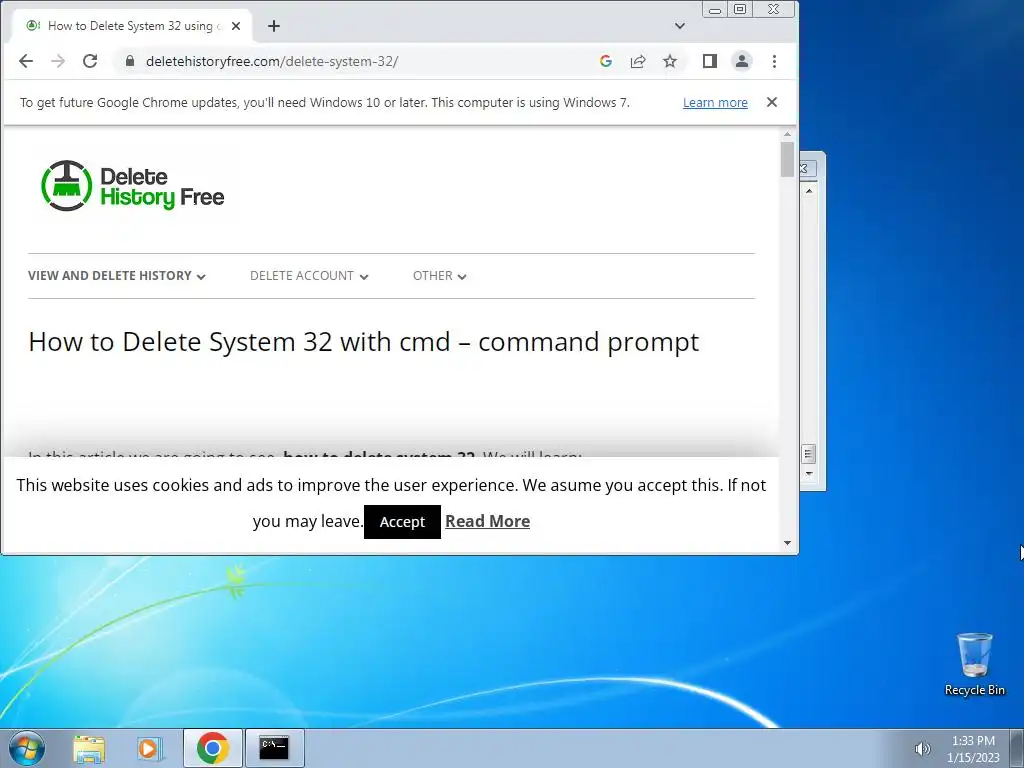The image size is (1024, 768).
Task: Reload the page with the refresh icon
Action: click(90, 61)
